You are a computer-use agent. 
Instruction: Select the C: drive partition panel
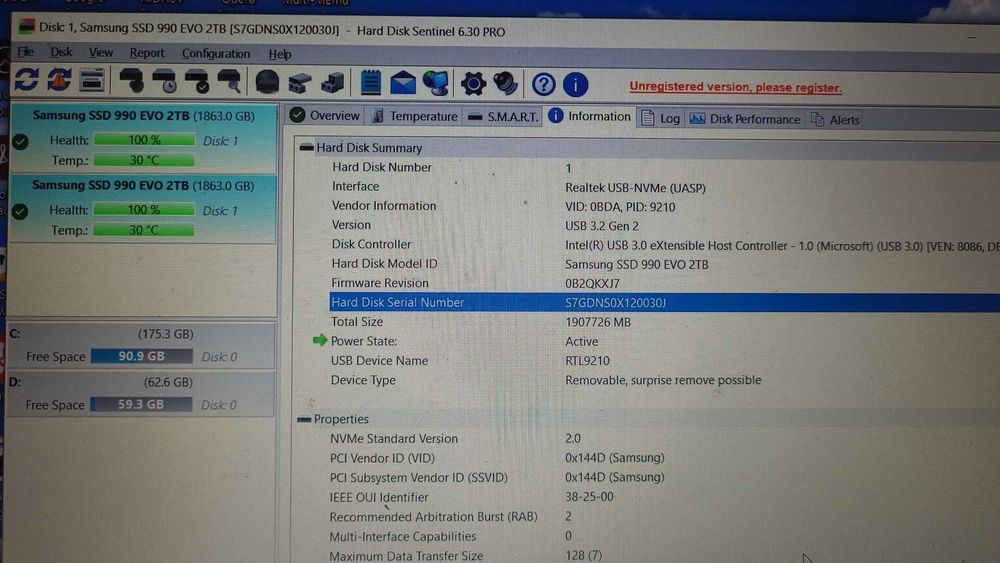[x=142, y=346]
